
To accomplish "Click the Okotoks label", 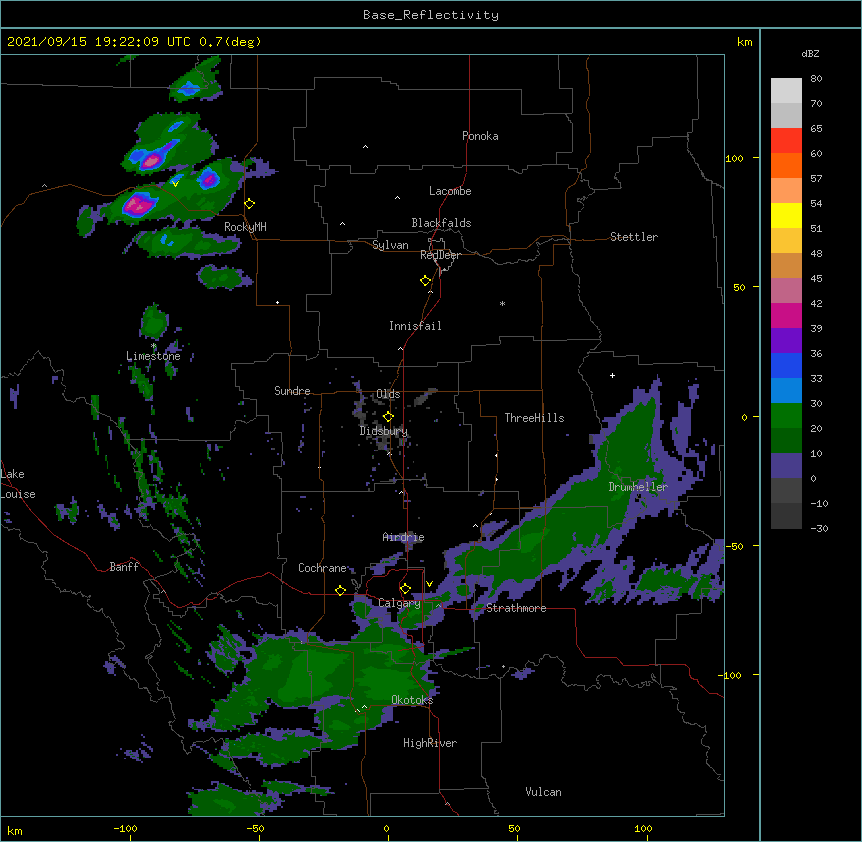I will (412, 700).
